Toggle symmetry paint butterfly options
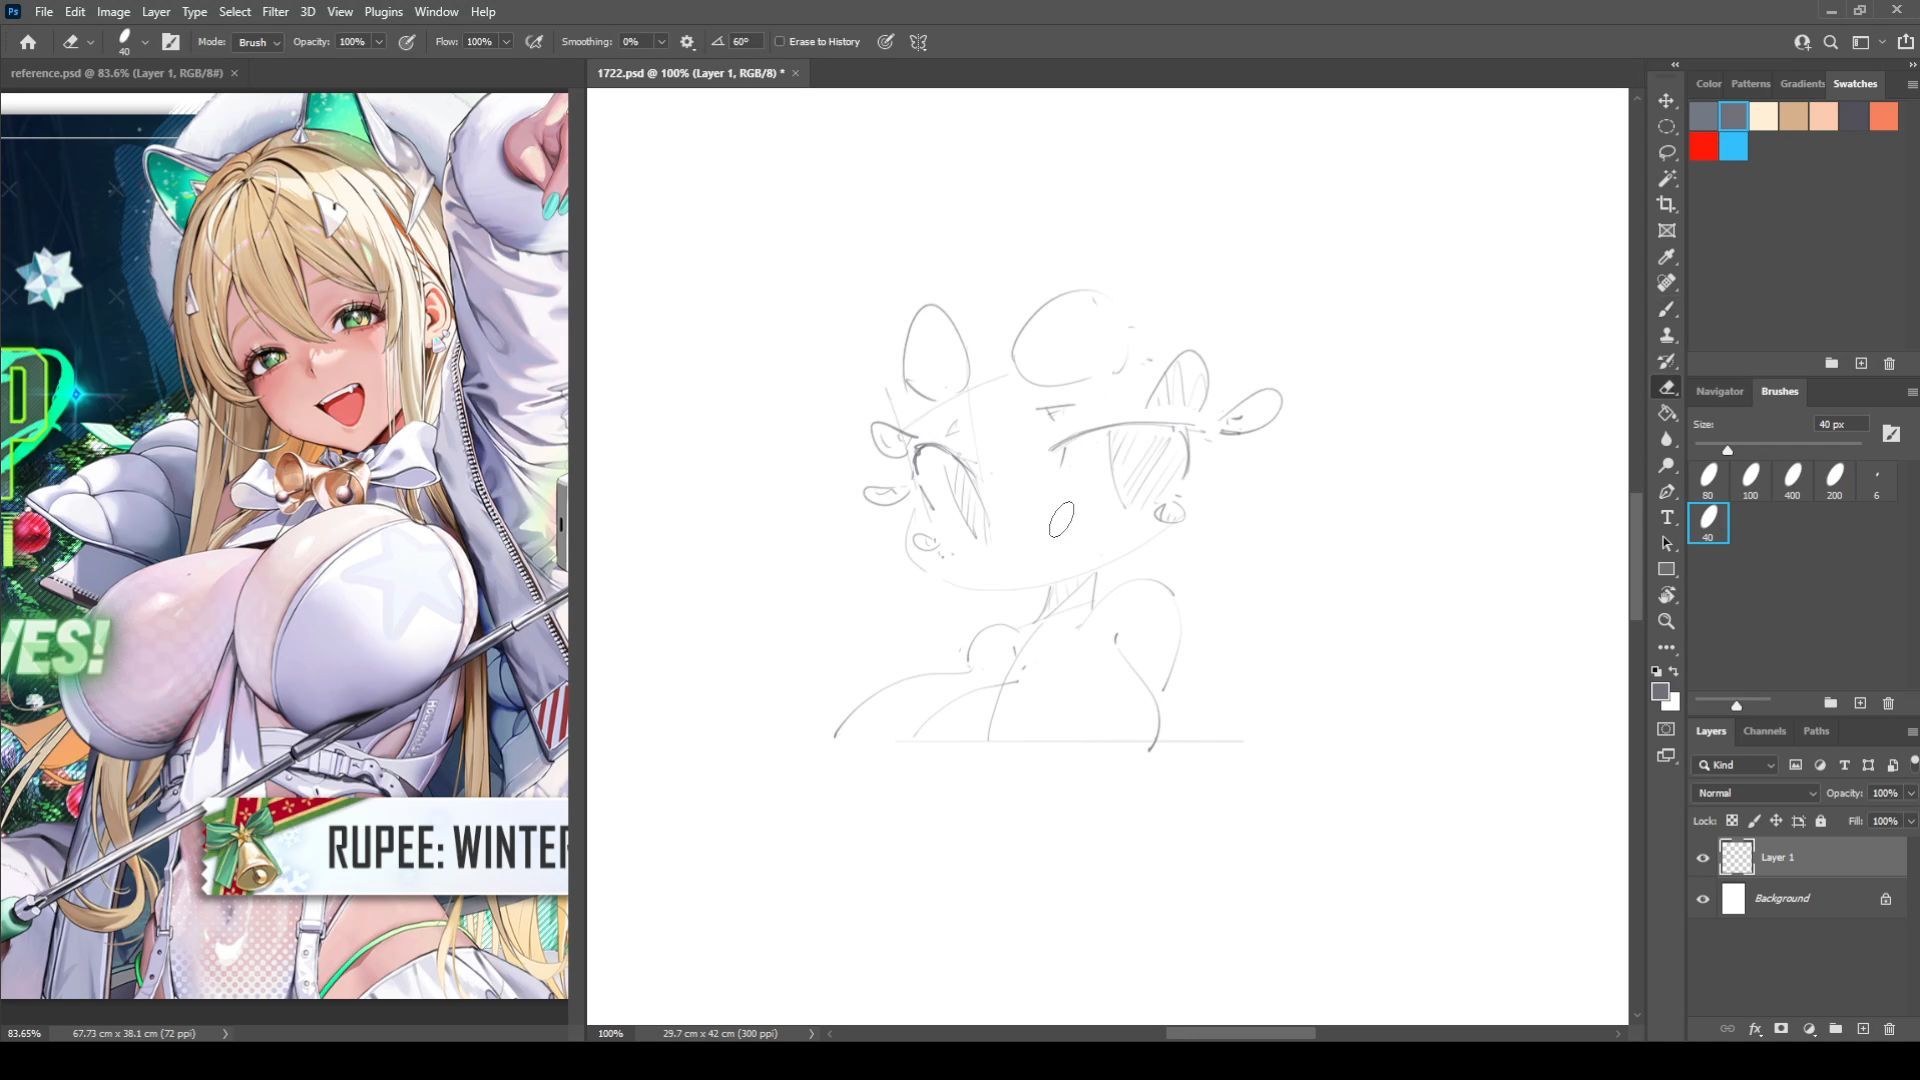1920x1080 pixels. [x=918, y=42]
